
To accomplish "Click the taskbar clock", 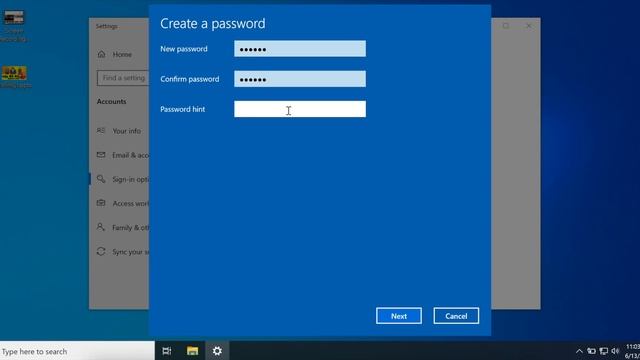I will point(632,351).
